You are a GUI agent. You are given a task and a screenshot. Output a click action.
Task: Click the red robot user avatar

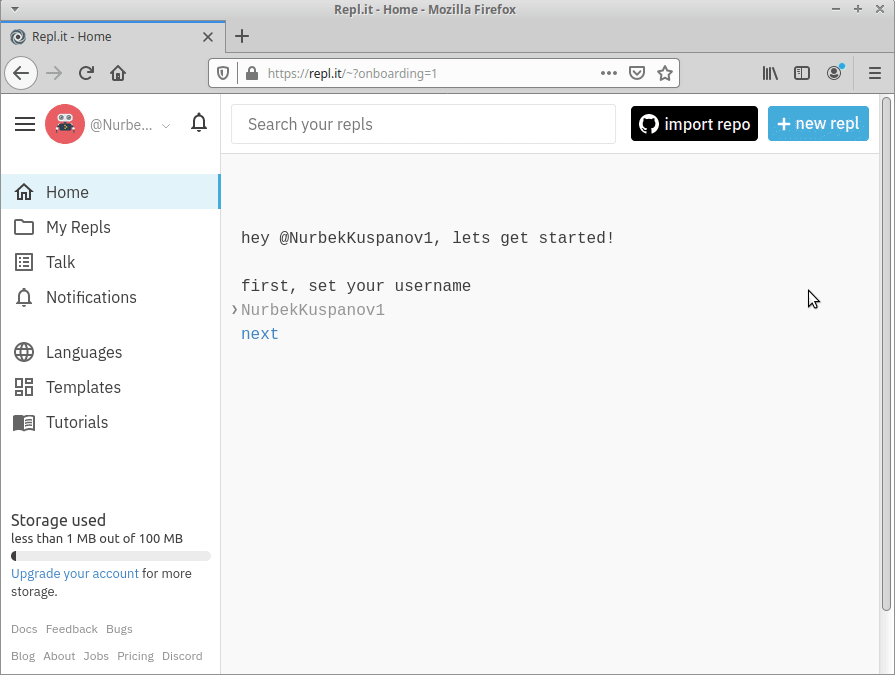click(x=65, y=124)
